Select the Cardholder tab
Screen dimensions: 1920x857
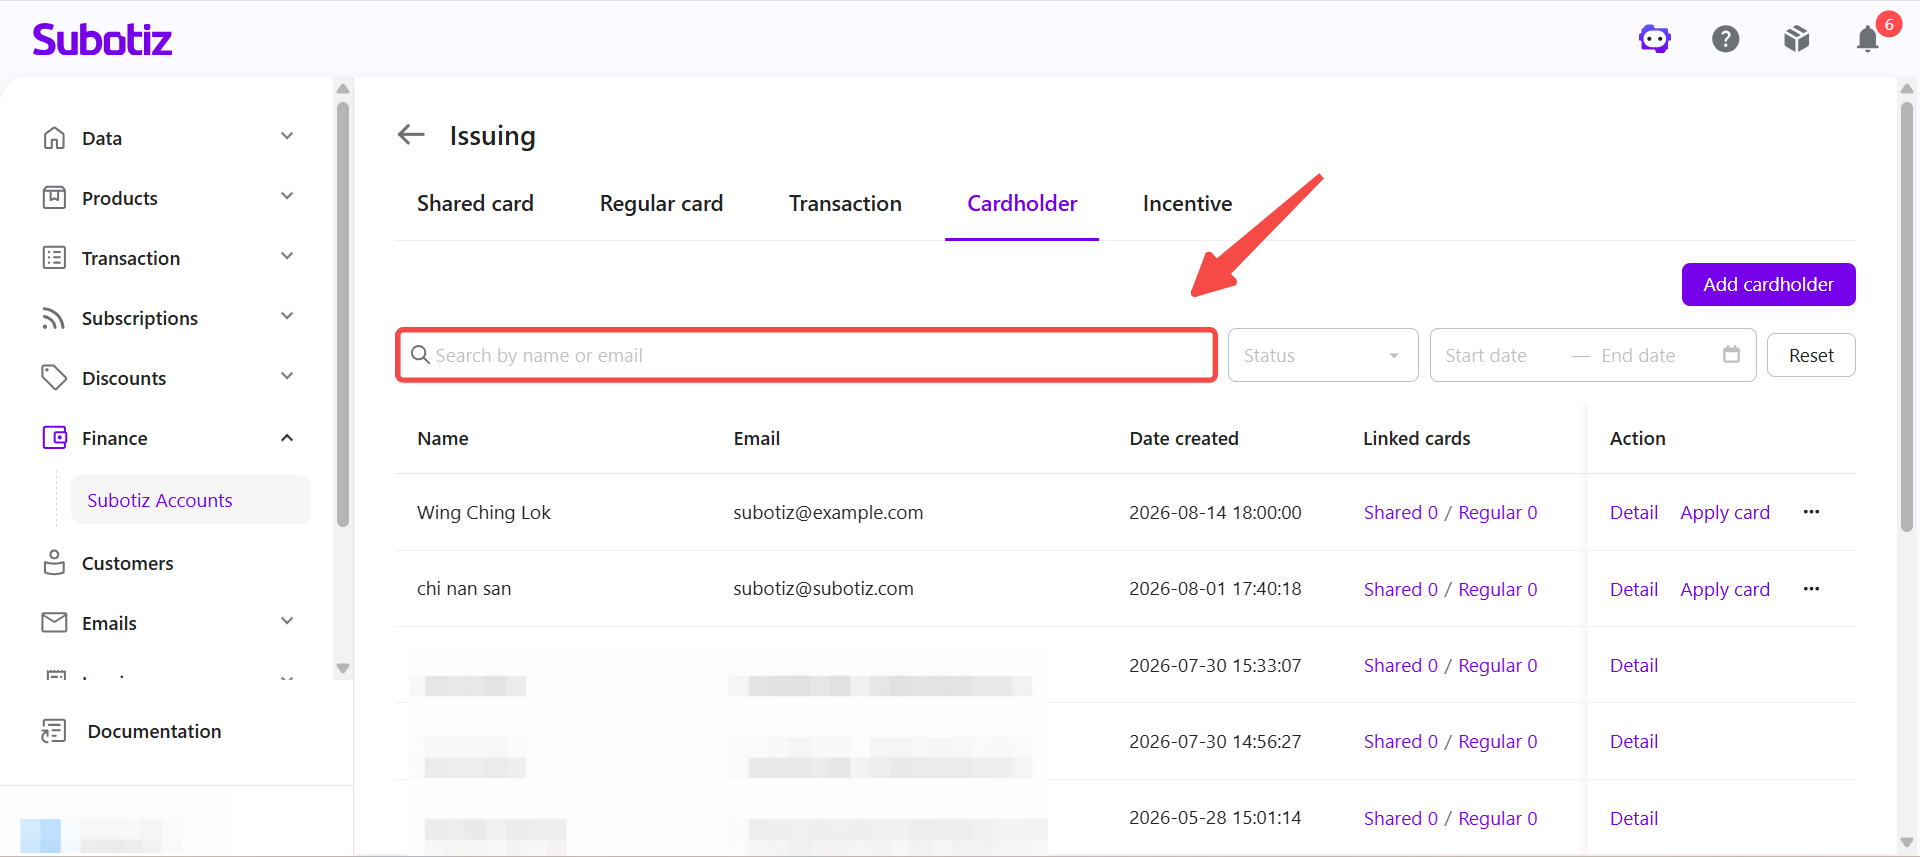point(1022,204)
